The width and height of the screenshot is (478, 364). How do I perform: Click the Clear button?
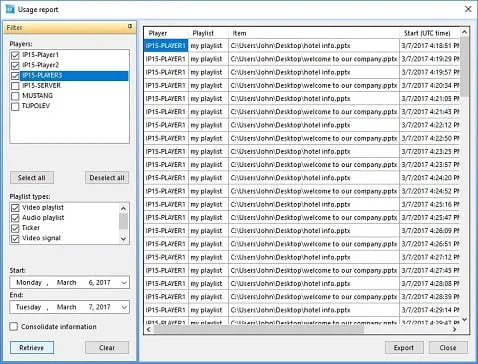[x=107, y=348]
